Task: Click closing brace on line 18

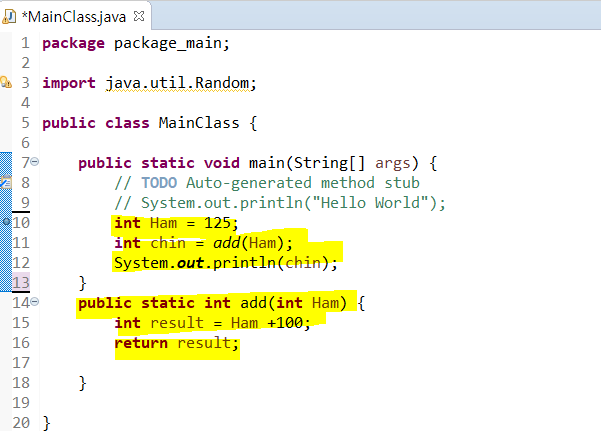Action: pyautogui.click(x=82, y=383)
